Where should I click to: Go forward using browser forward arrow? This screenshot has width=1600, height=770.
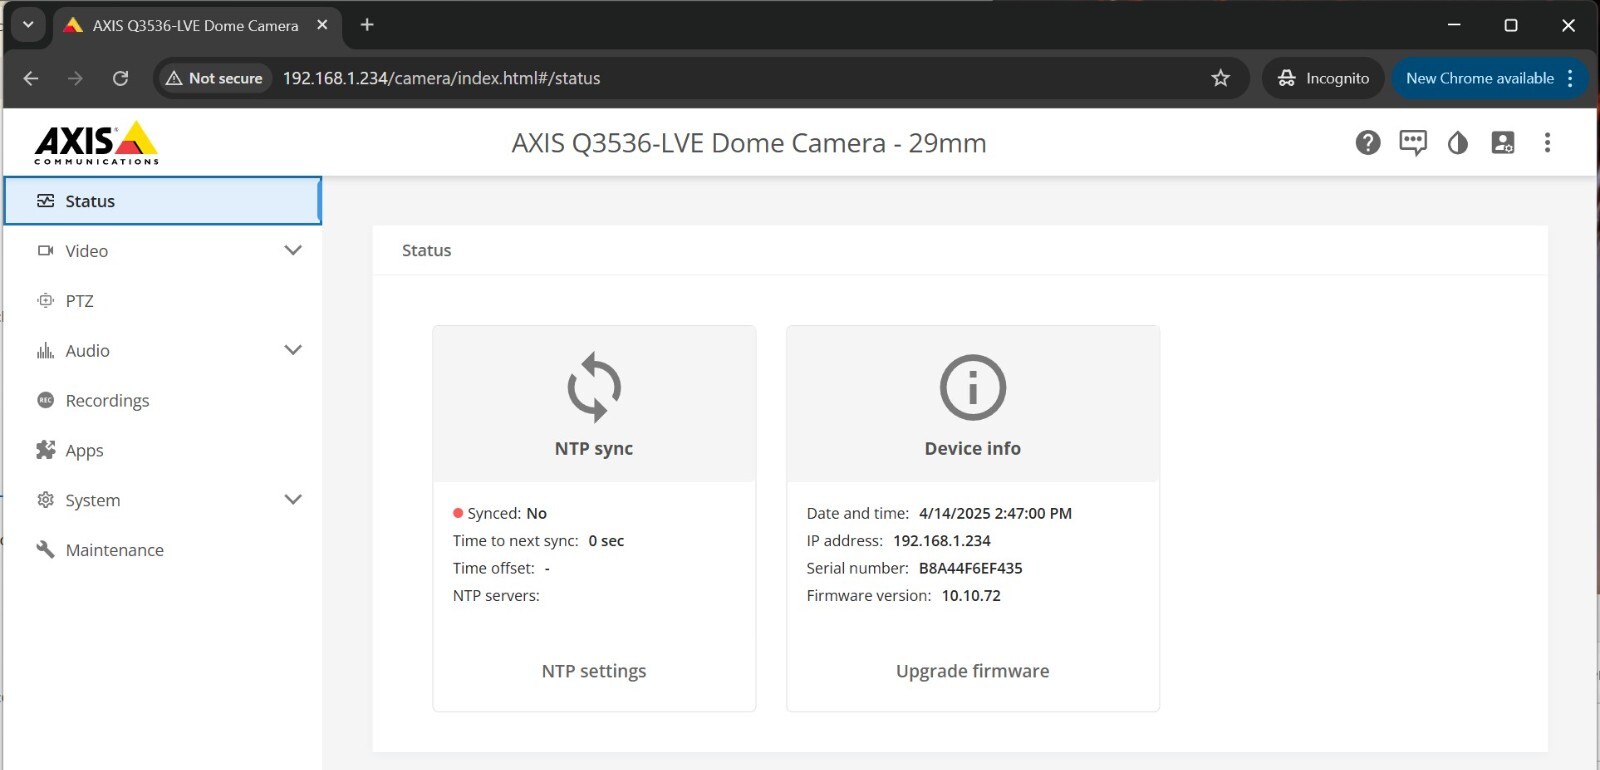click(75, 78)
